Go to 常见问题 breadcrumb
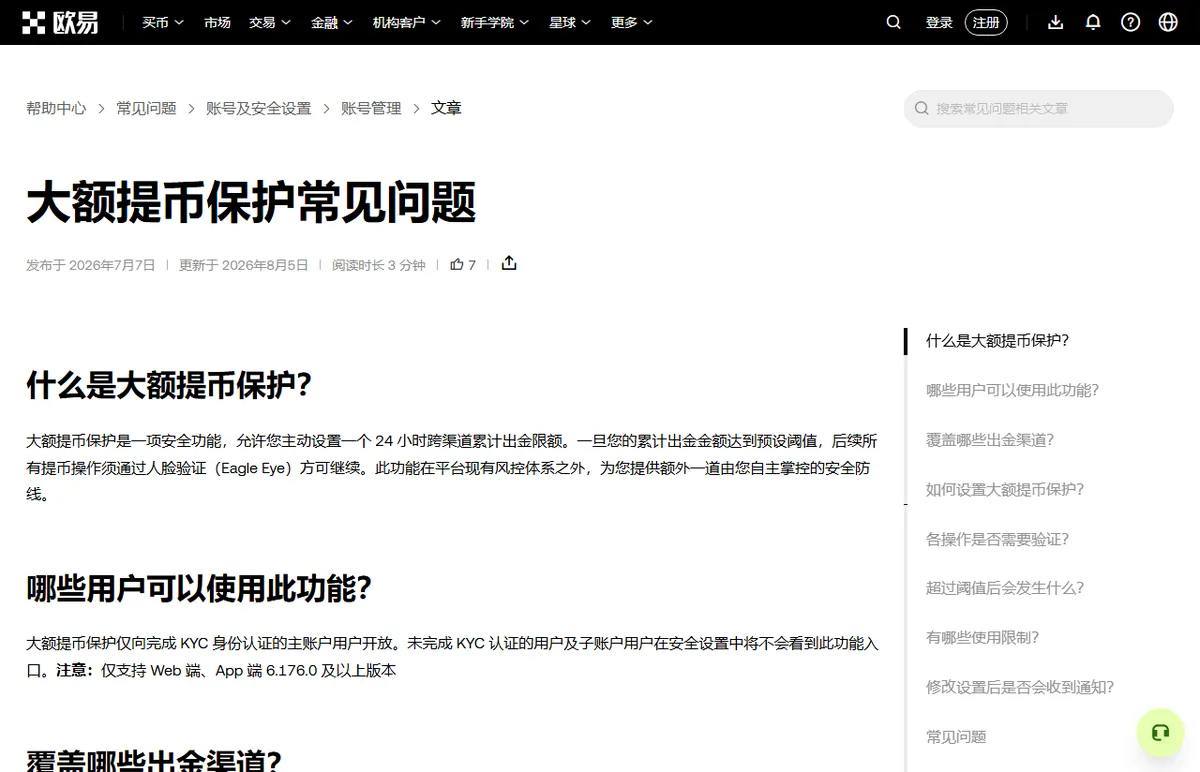1200x772 pixels. tap(146, 108)
